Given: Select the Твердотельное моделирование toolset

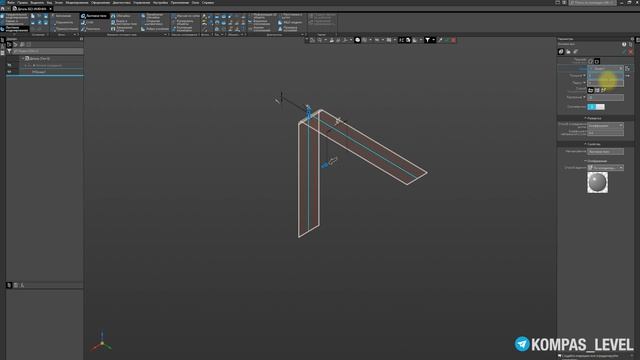Looking at the screenshot, I should coord(15,16).
